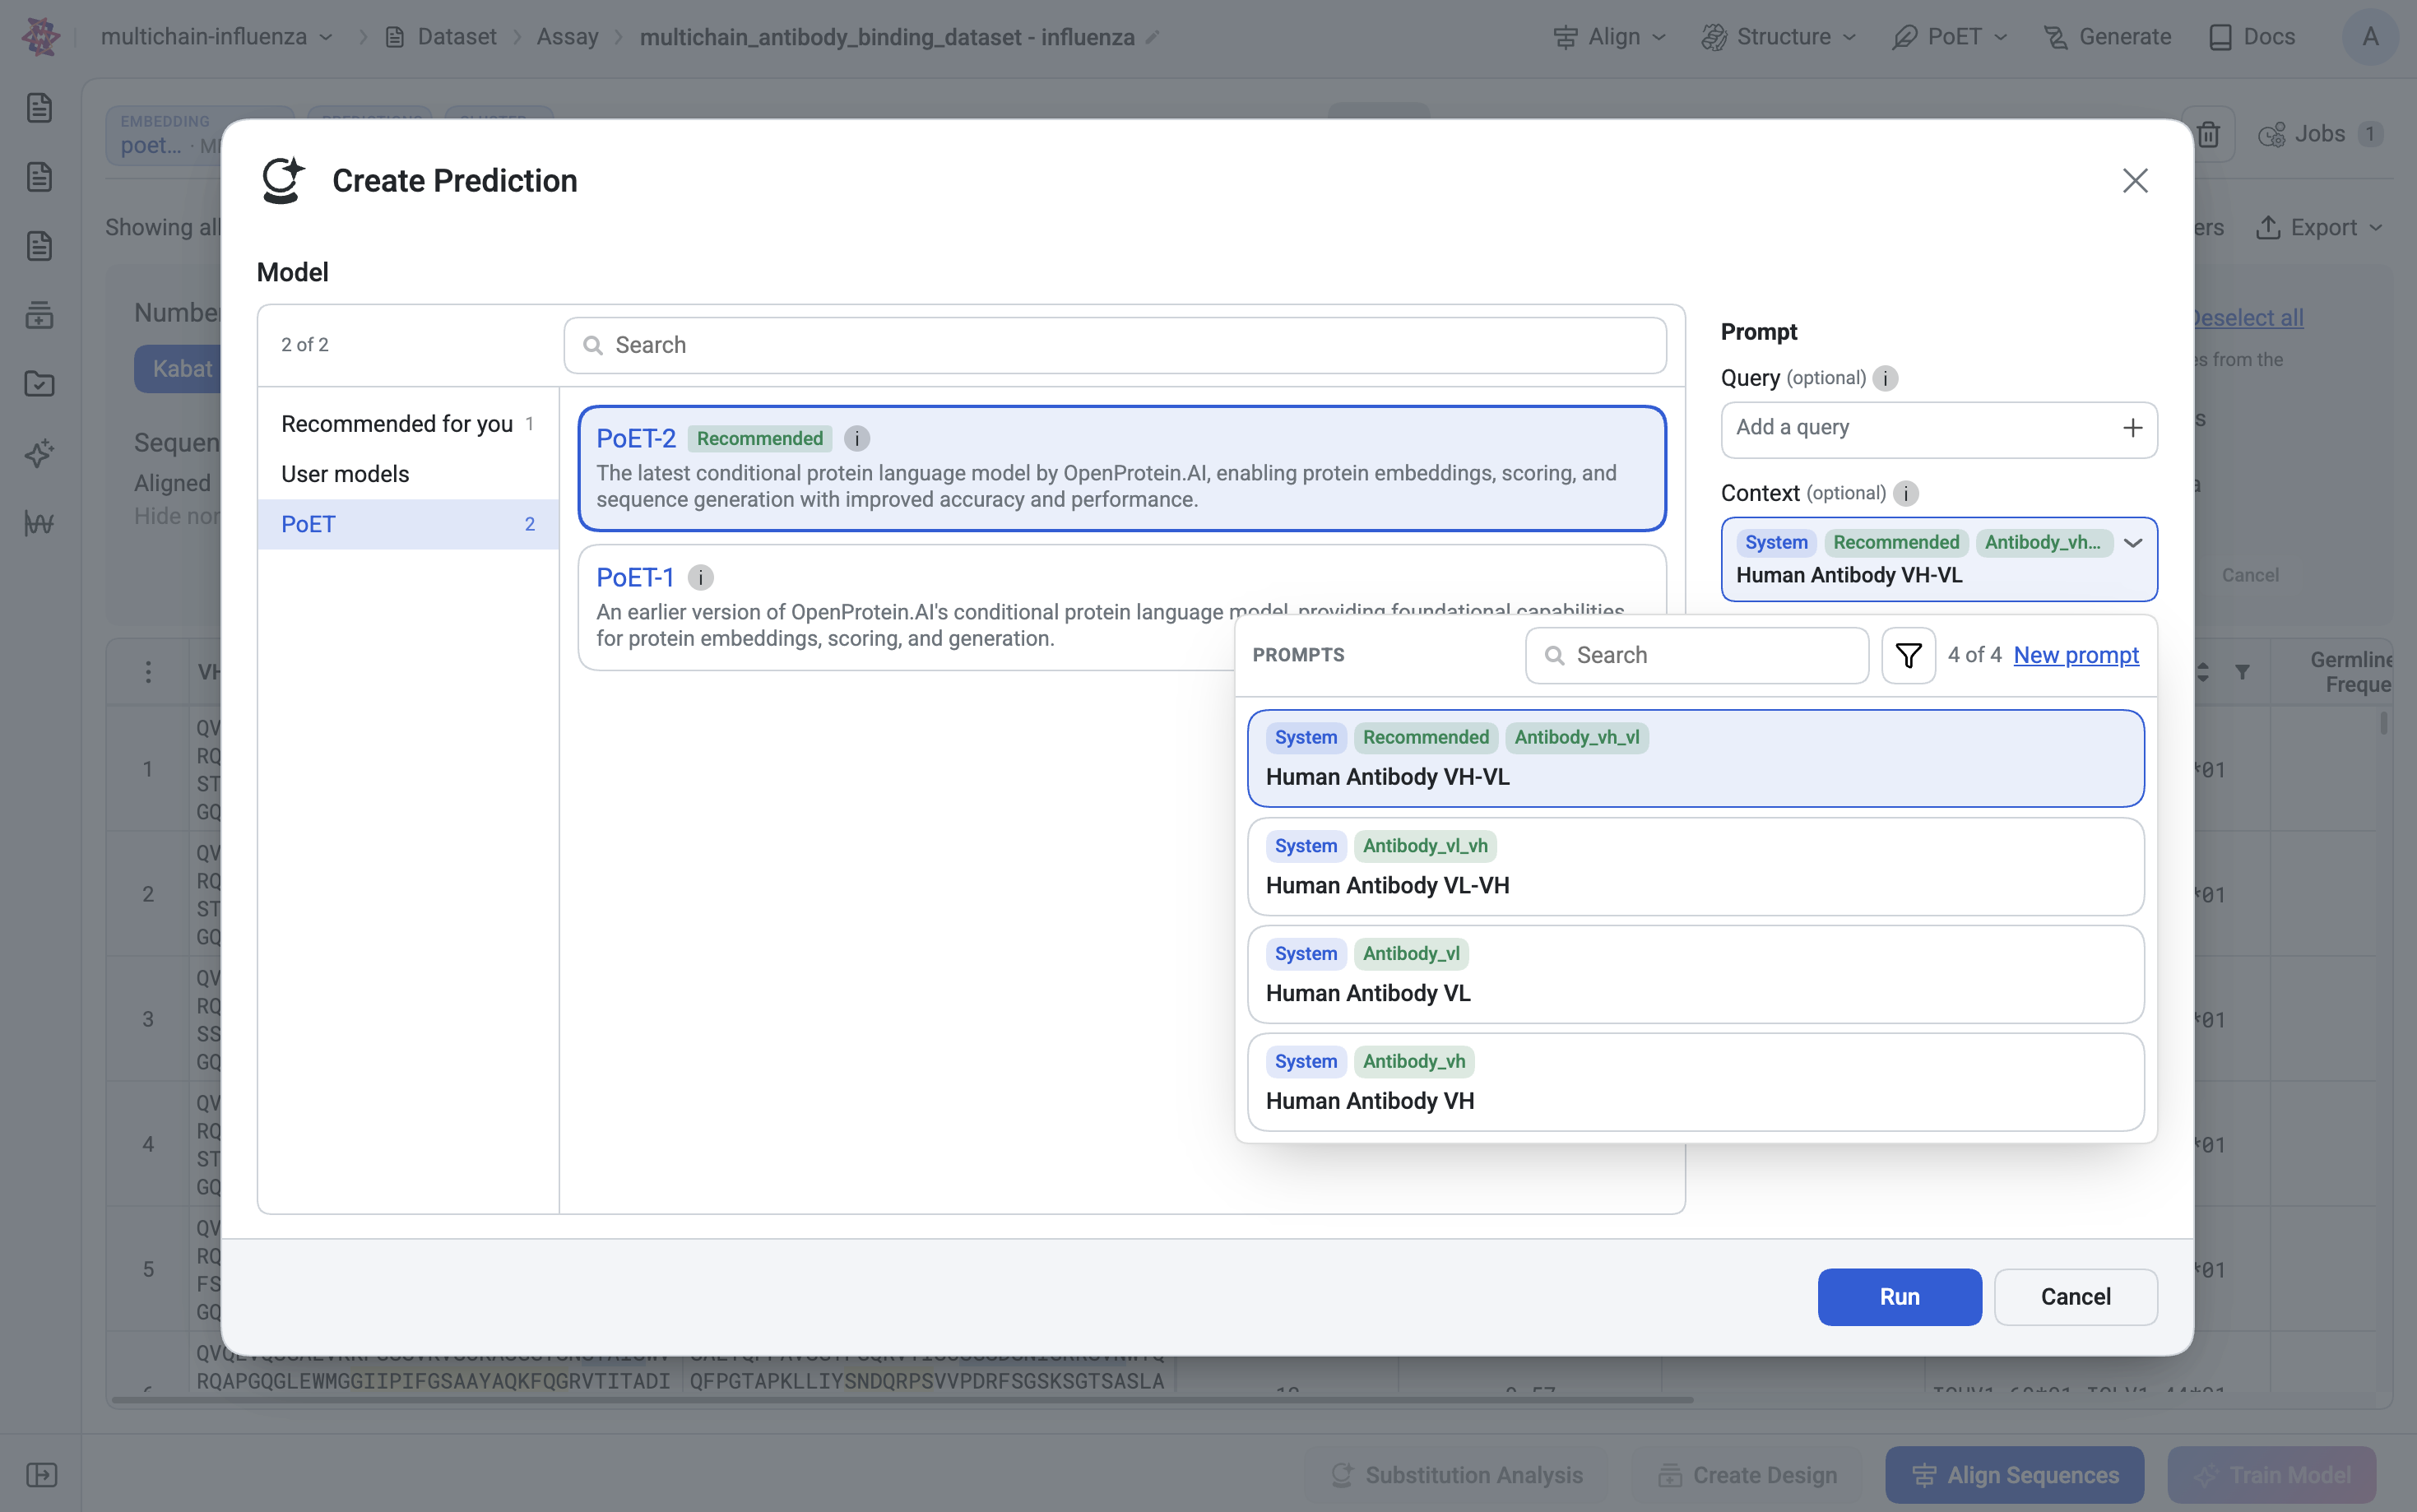Click the three-dot table options icon
Image resolution: width=2417 pixels, height=1512 pixels.
(x=148, y=672)
